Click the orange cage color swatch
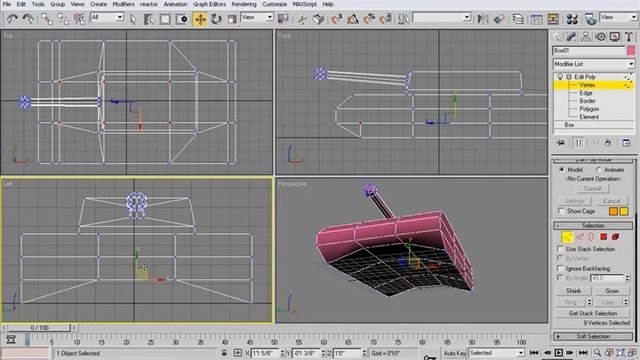The image size is (640, 360). [x=613, y=211]
